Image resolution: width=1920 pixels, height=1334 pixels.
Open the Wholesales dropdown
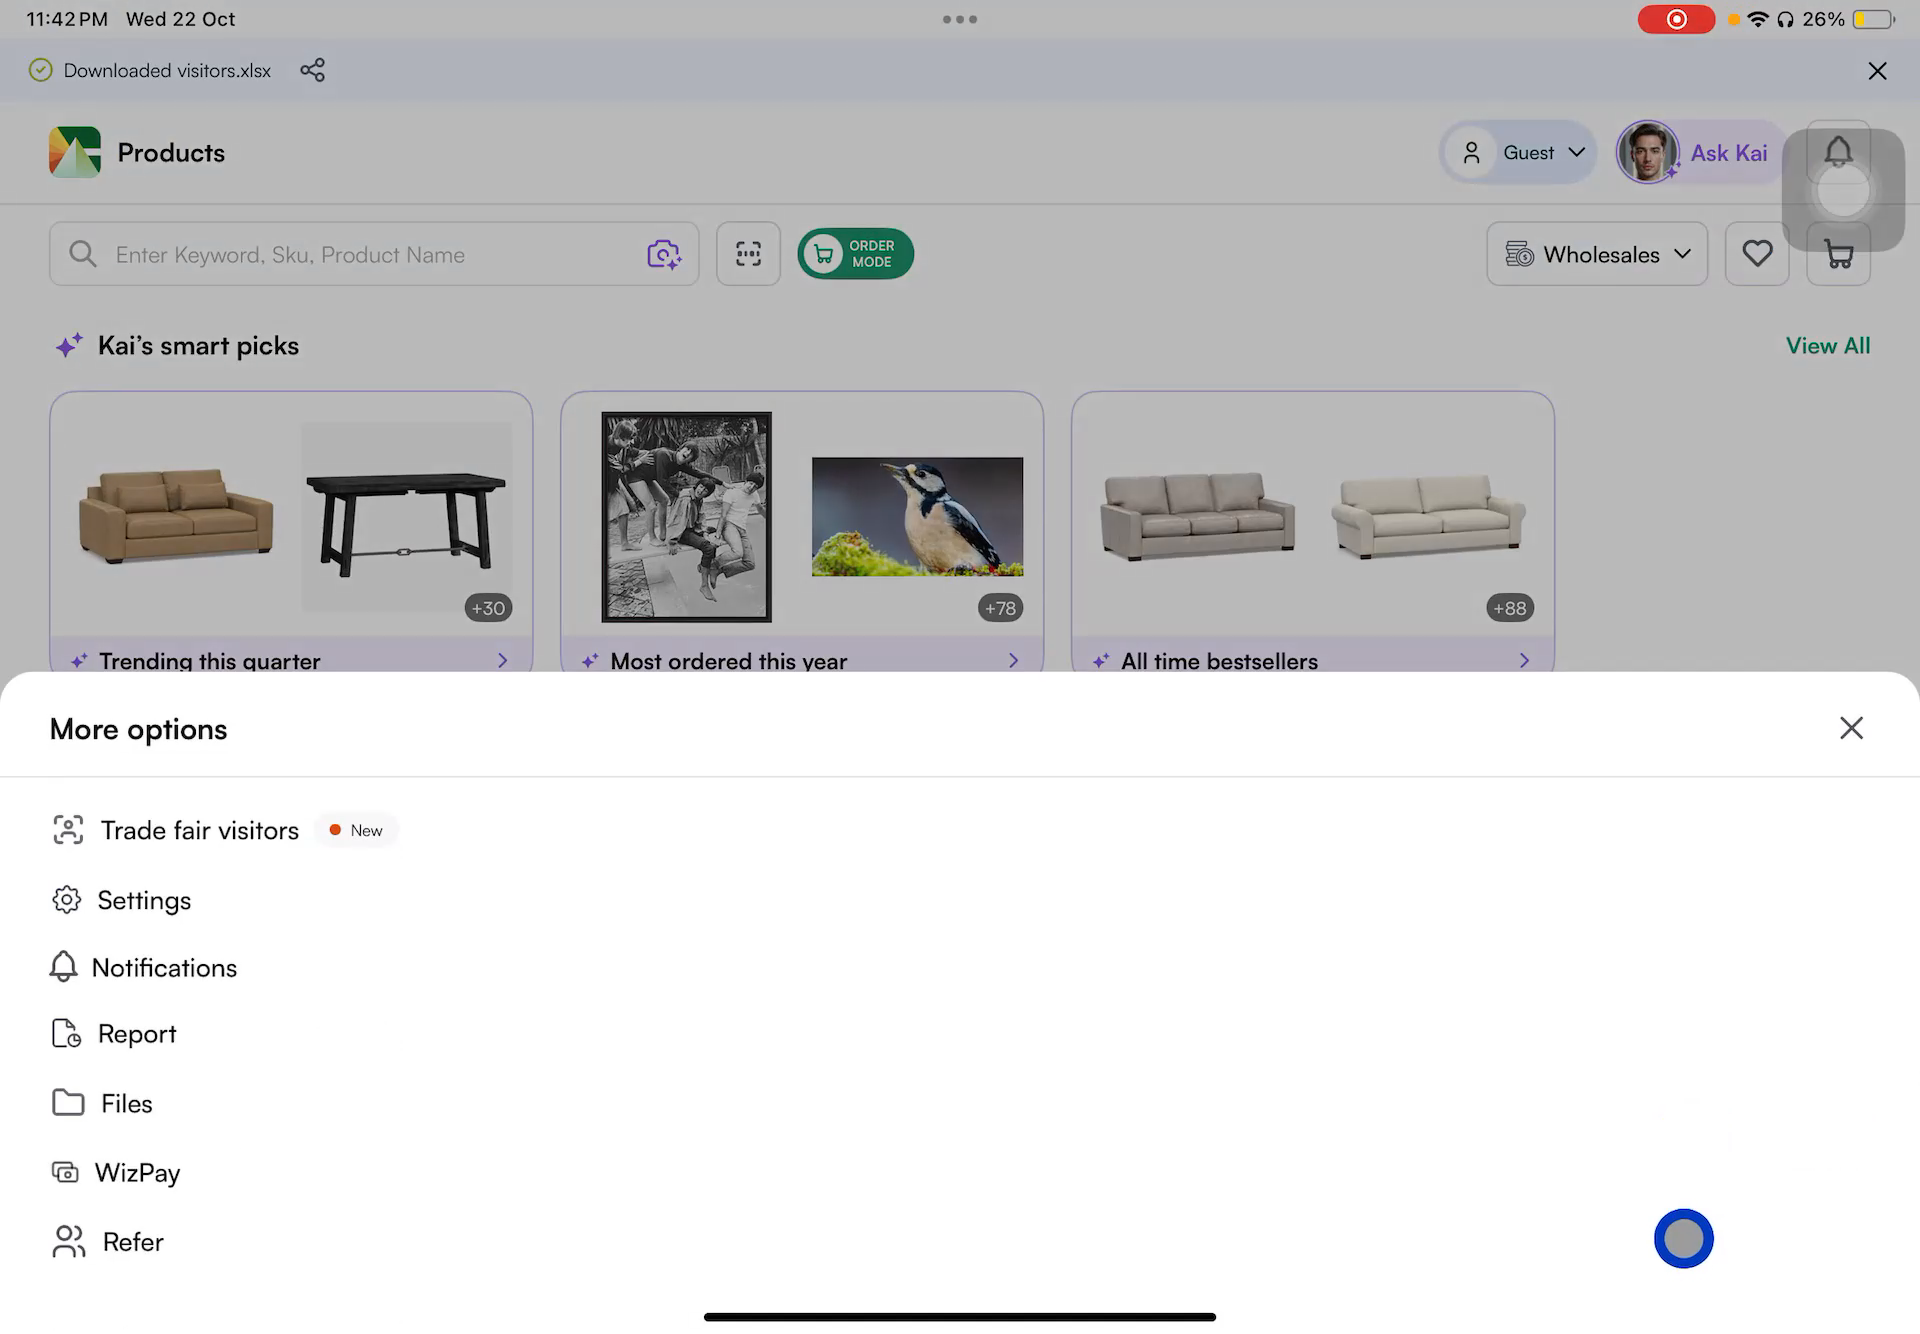[1597, 254]
